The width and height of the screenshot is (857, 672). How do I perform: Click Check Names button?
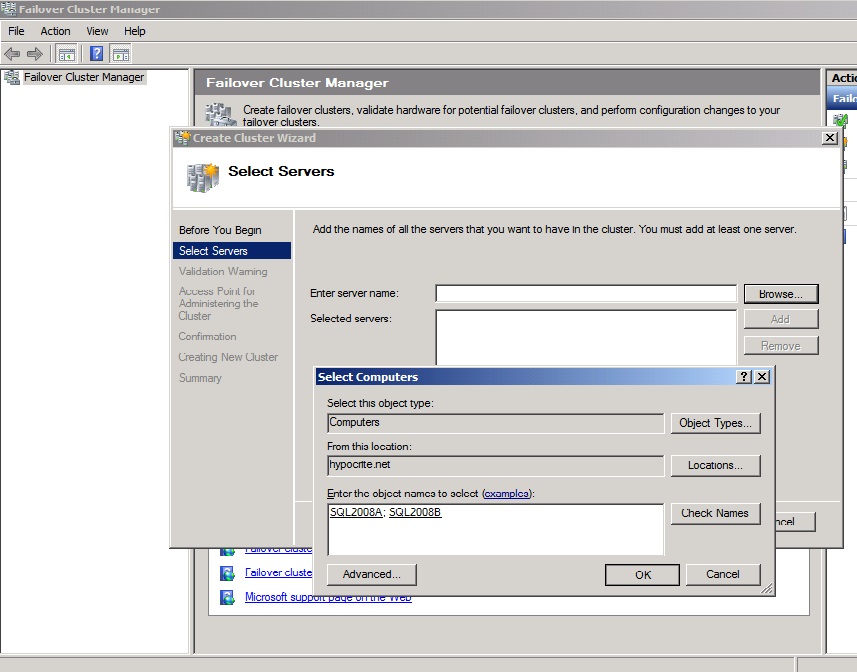[715, 514]
